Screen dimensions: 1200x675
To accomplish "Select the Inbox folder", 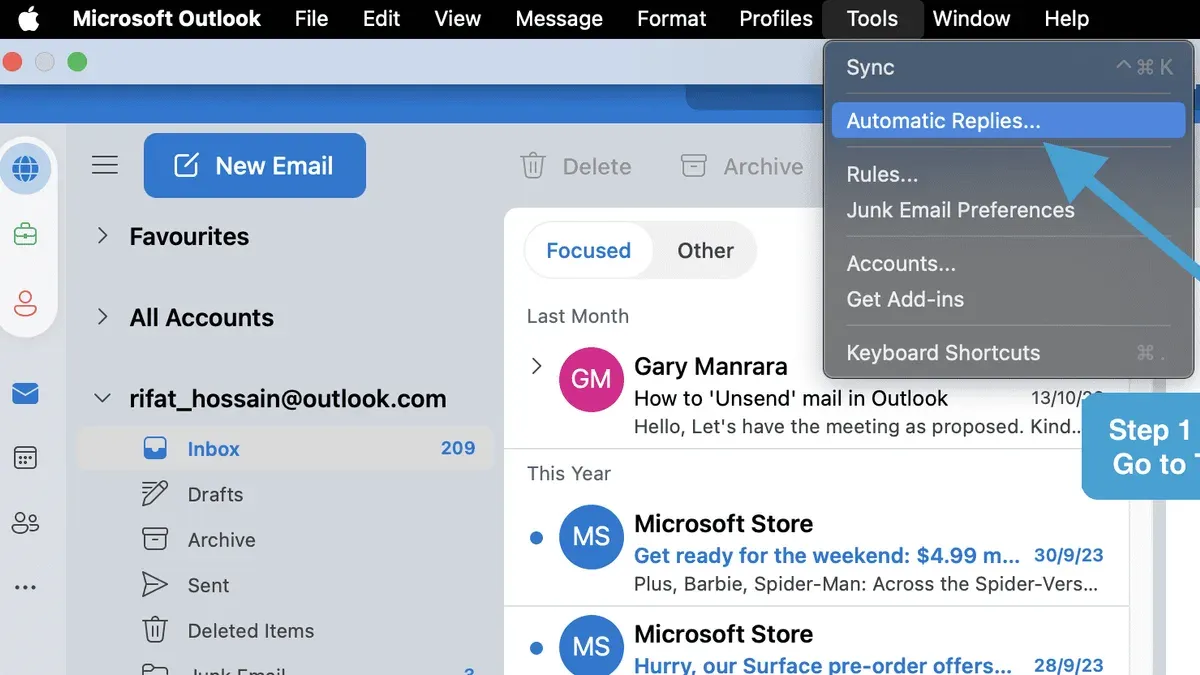I will pyautogui.click(x=285, y=449).
